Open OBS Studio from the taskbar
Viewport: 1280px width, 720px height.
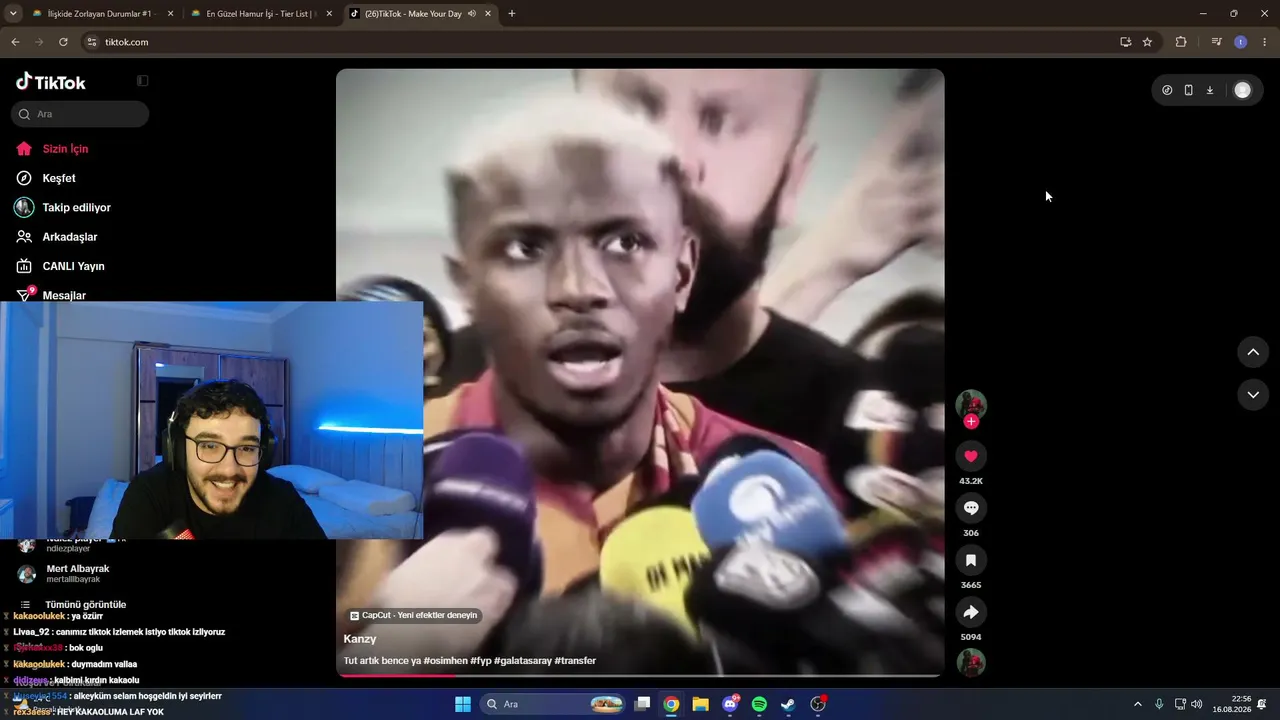(x=818, y=704)
